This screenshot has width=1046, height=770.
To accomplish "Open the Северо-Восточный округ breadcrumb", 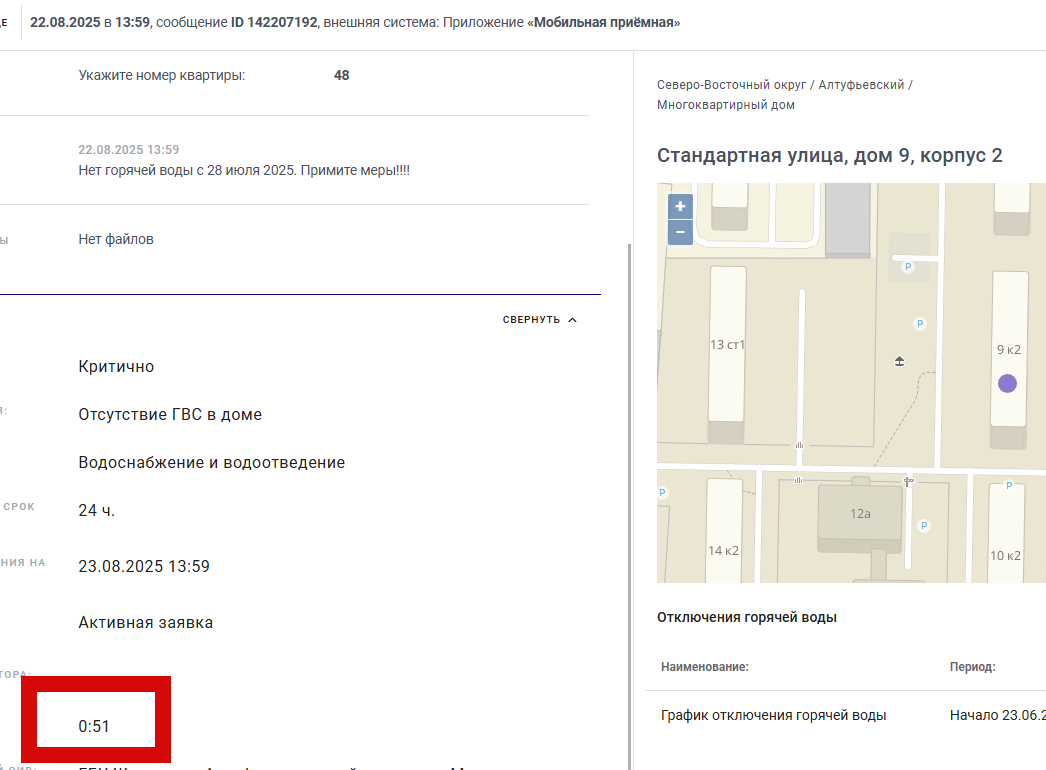I will 731,85.
